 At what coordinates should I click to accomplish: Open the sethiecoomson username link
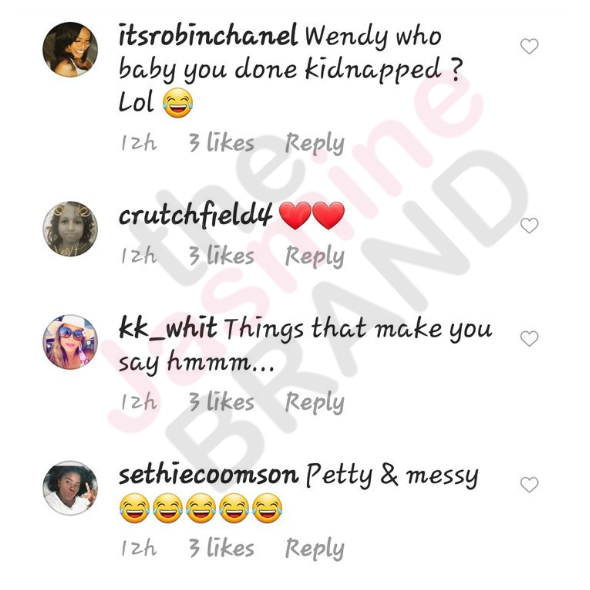(x=209, y=475)
